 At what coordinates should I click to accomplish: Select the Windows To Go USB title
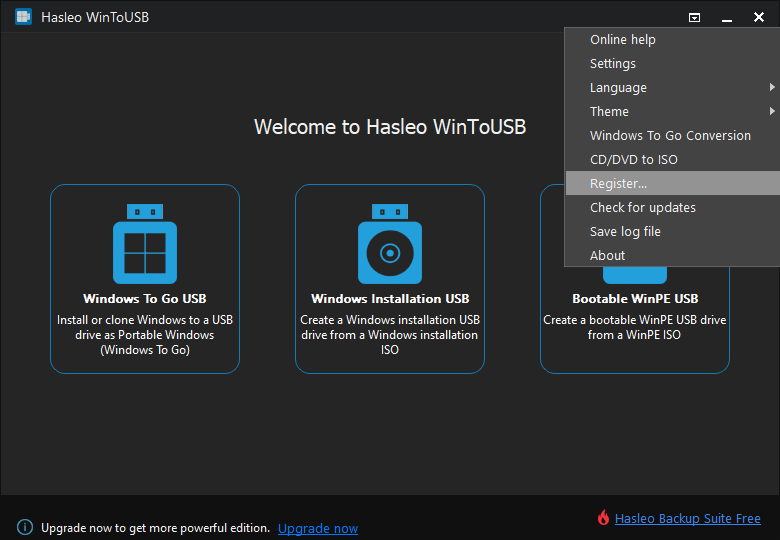[x=145, y=298]
